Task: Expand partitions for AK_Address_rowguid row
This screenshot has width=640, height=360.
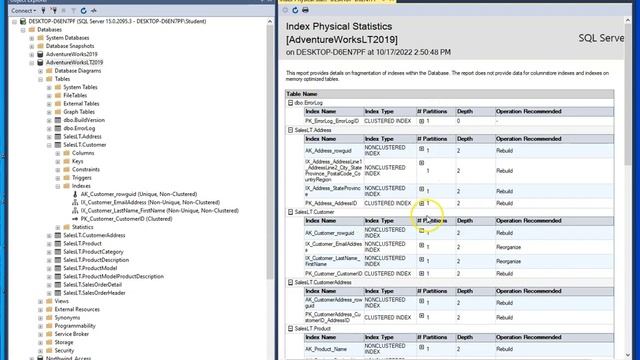Action: pos(421,149)
